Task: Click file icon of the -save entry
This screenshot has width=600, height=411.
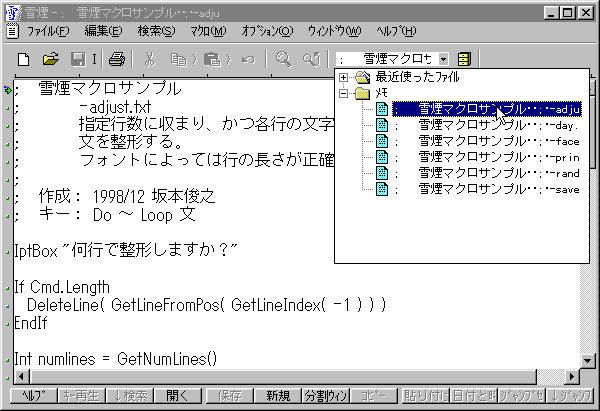Action: pos(382,189)
